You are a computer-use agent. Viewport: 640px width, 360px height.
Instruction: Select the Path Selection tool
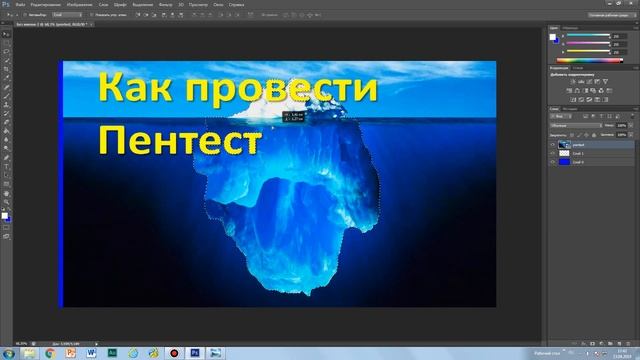pos(6,176)
